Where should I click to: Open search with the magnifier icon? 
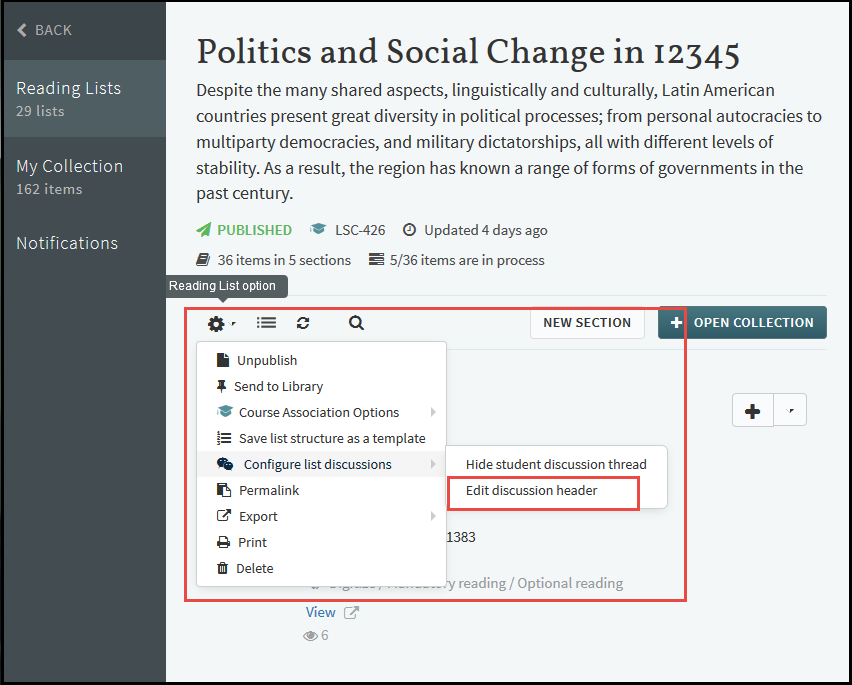click(x=356, y=323)
